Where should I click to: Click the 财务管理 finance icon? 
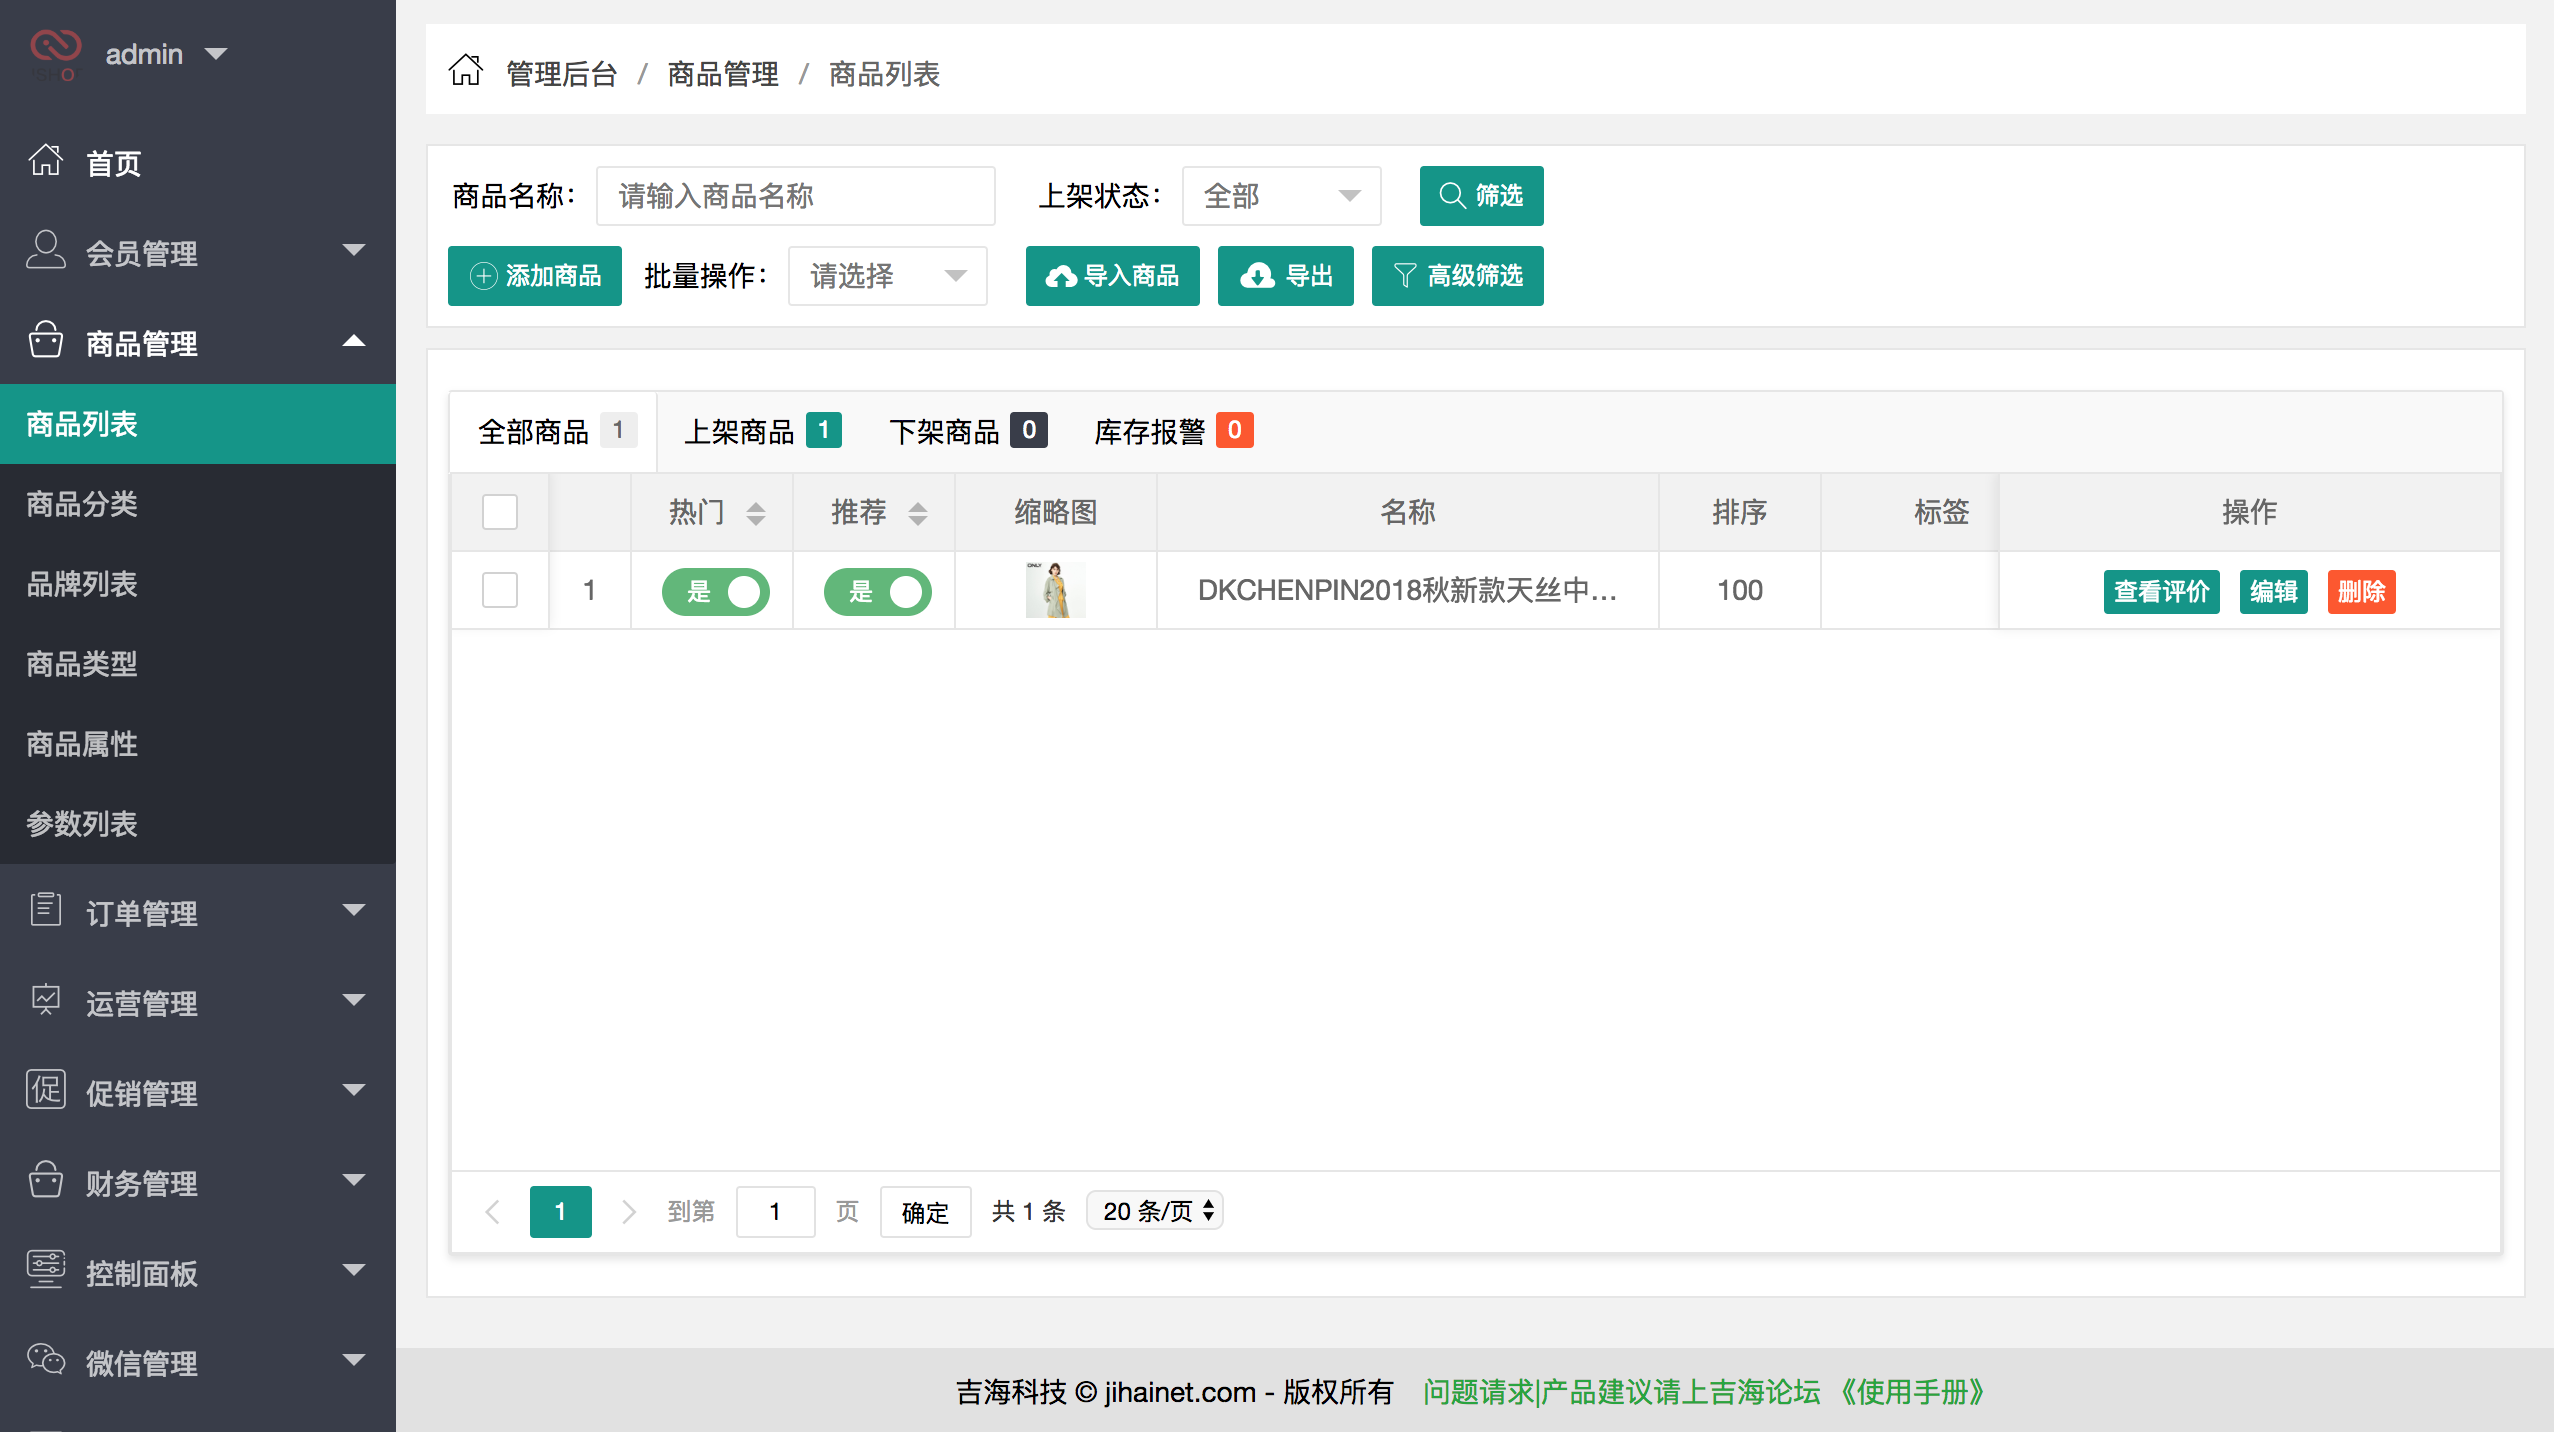click(x=45, y=1182)
